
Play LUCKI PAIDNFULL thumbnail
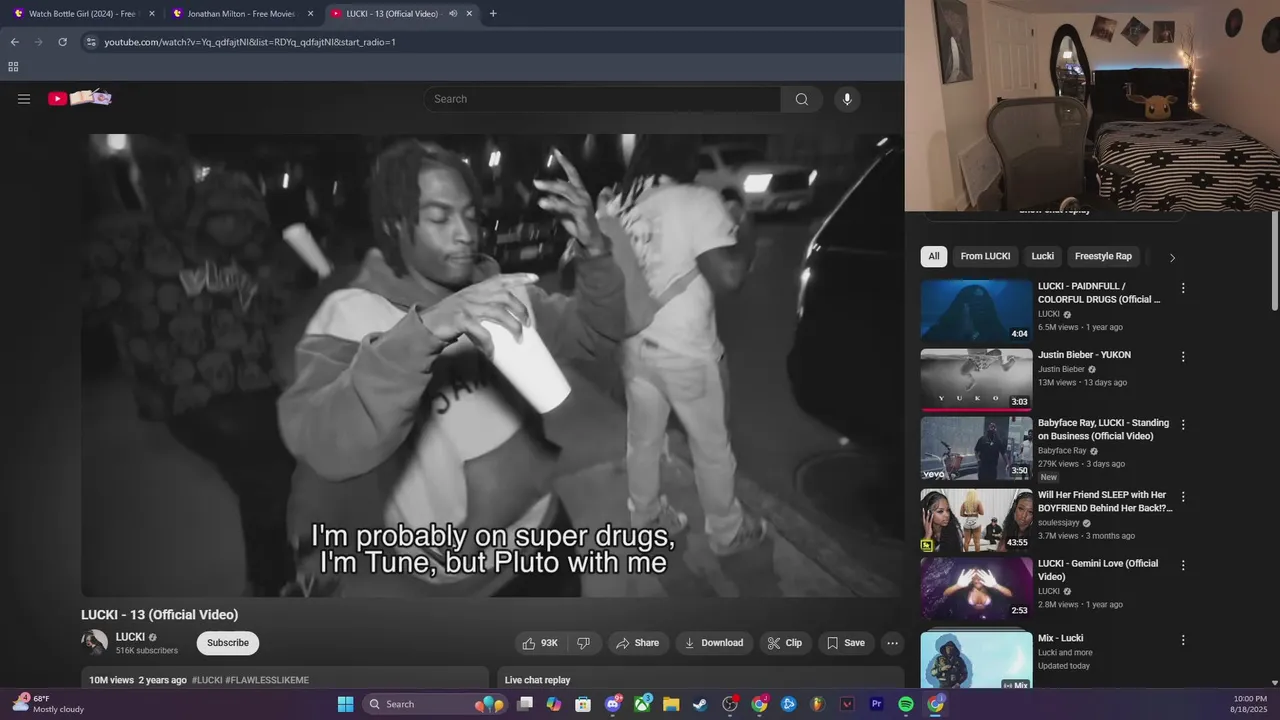976,310
